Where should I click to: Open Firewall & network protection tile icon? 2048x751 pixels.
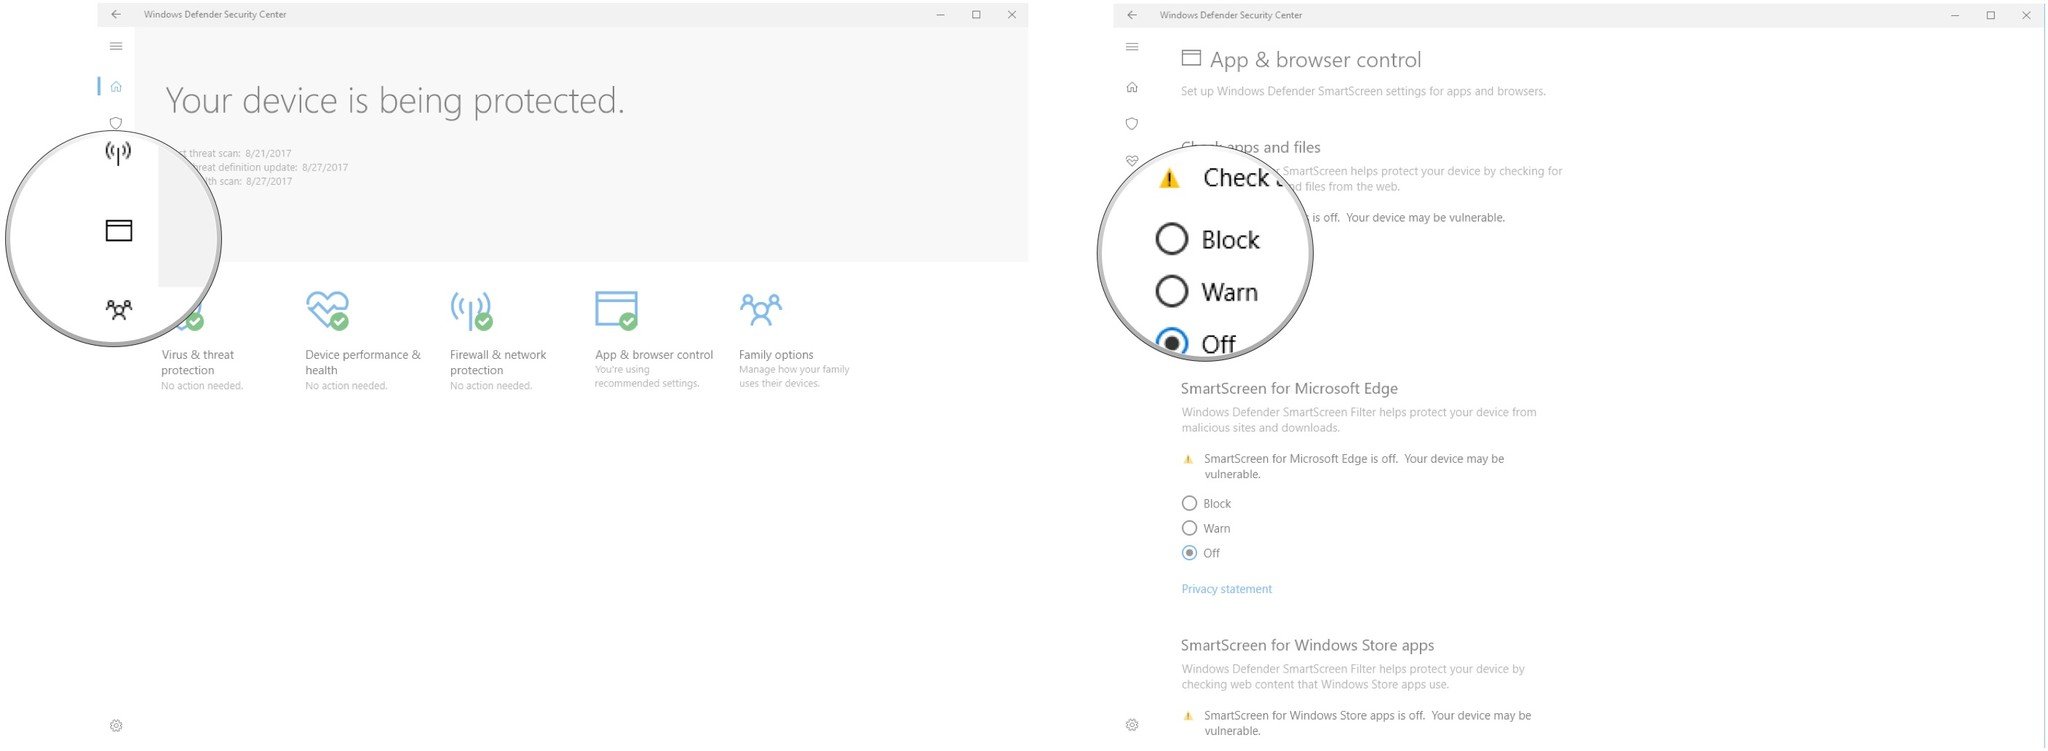click(472, 311)
